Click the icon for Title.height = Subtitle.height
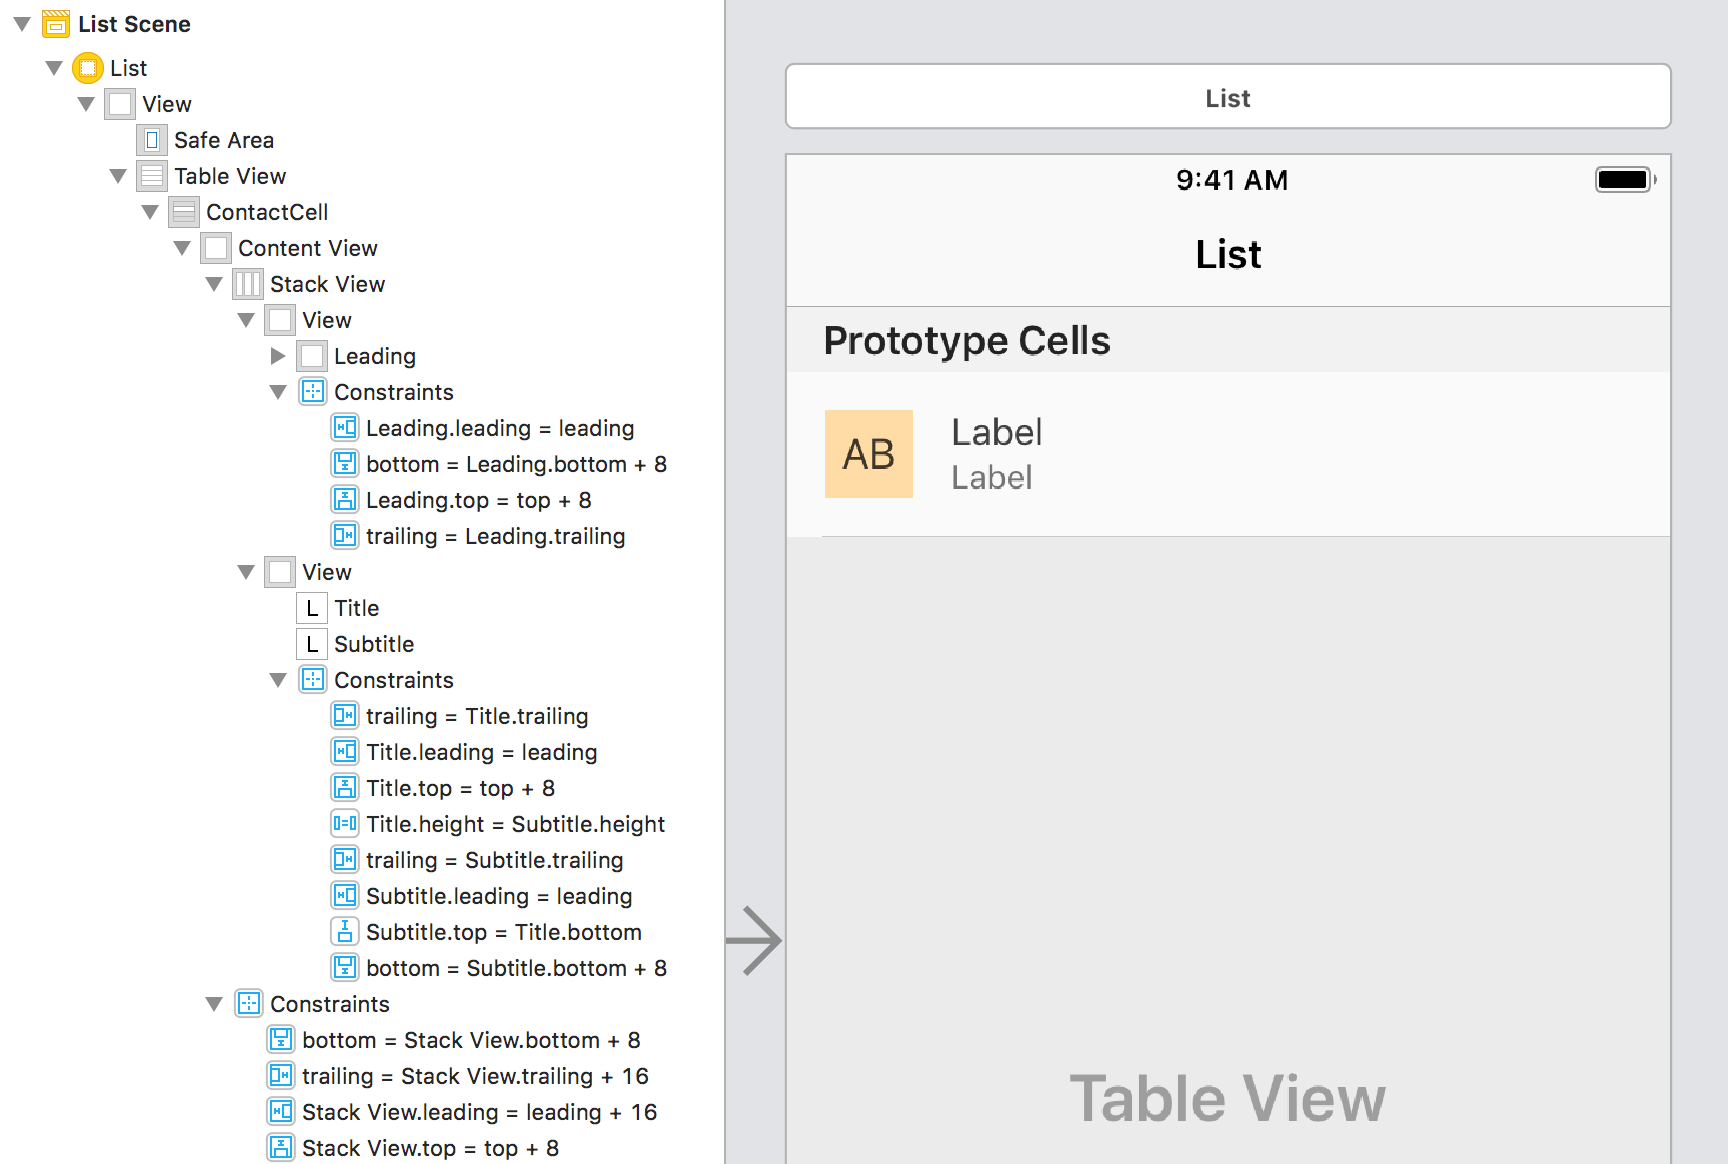 [344, 824]
